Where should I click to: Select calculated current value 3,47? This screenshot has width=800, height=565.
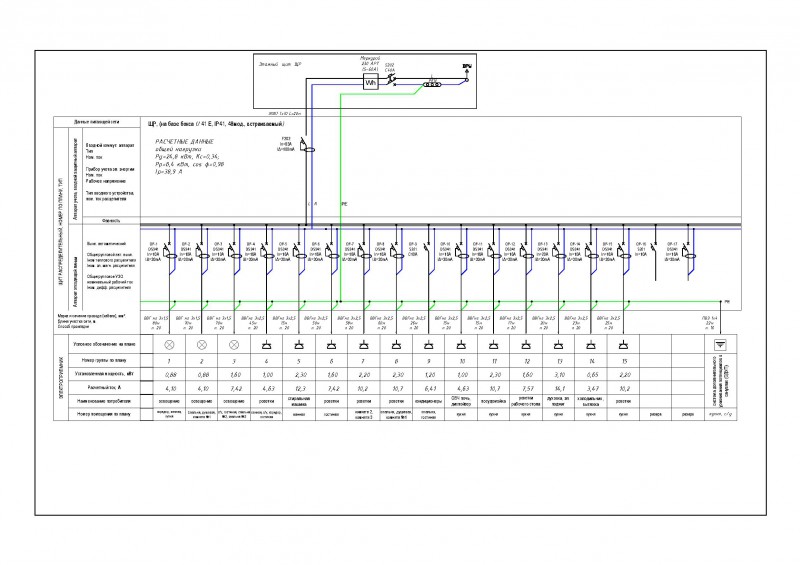(592, 388)
